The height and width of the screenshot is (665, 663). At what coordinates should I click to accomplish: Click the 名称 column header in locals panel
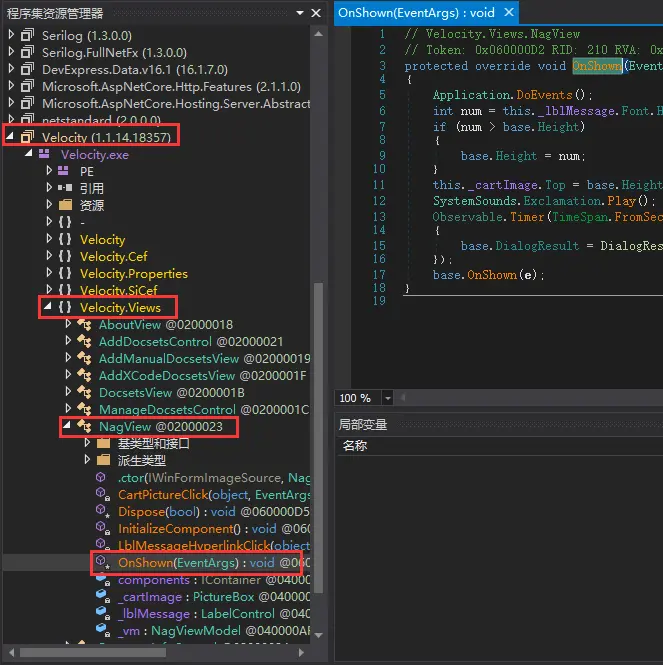point(355,446)
